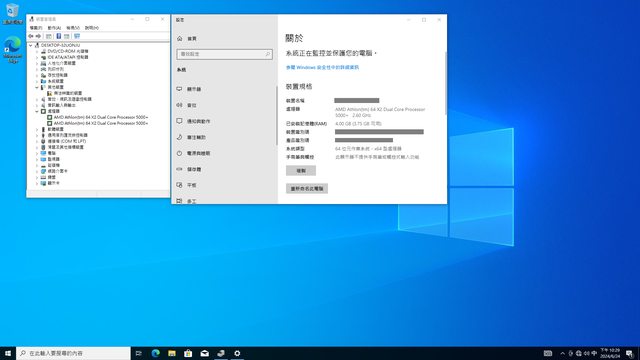The image size is (640, 360).
Task: Show hidden tray icons chevron
Action: [x=562, y=353]
